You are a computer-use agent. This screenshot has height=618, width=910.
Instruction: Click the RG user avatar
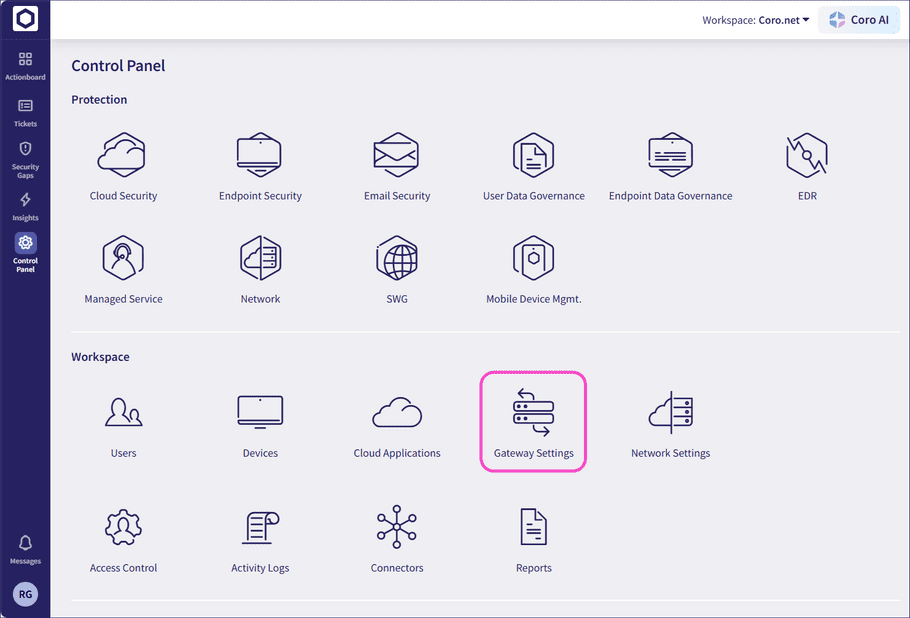(x=25, y=594)
